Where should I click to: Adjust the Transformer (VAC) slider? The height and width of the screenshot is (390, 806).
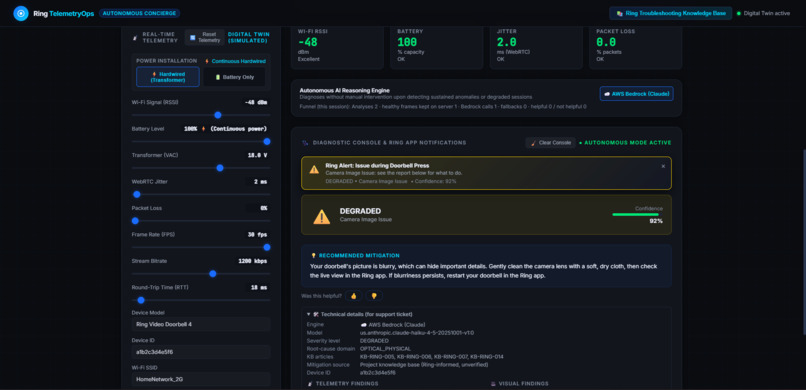[x=201, y=168]
